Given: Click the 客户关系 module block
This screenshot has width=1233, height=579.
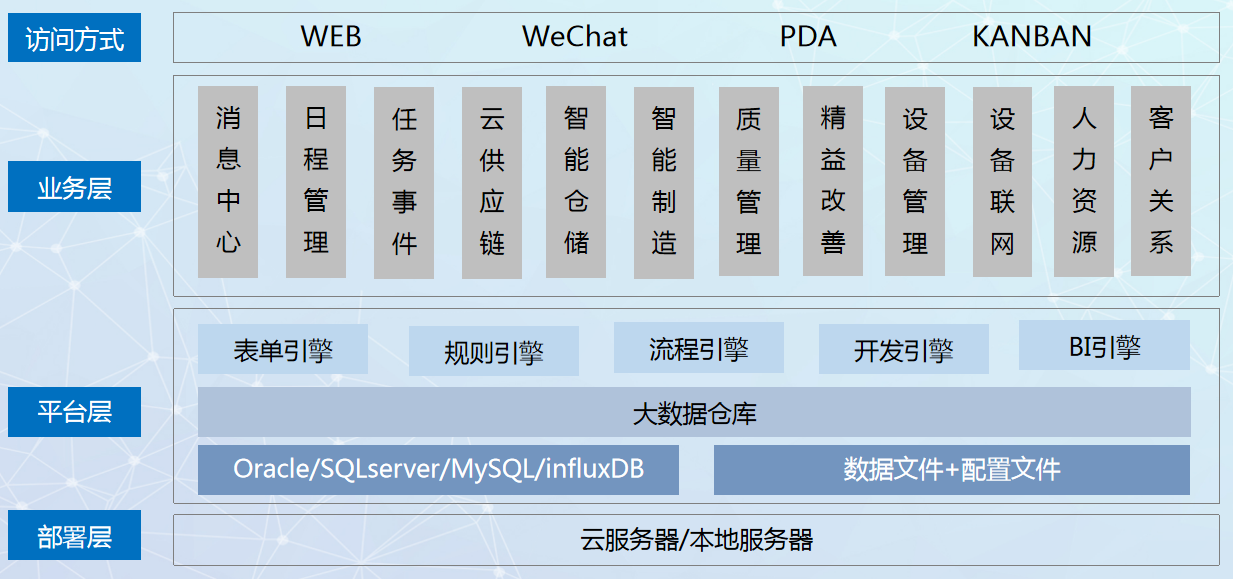Looking at the screenshot, I should tap(1161, 181).
